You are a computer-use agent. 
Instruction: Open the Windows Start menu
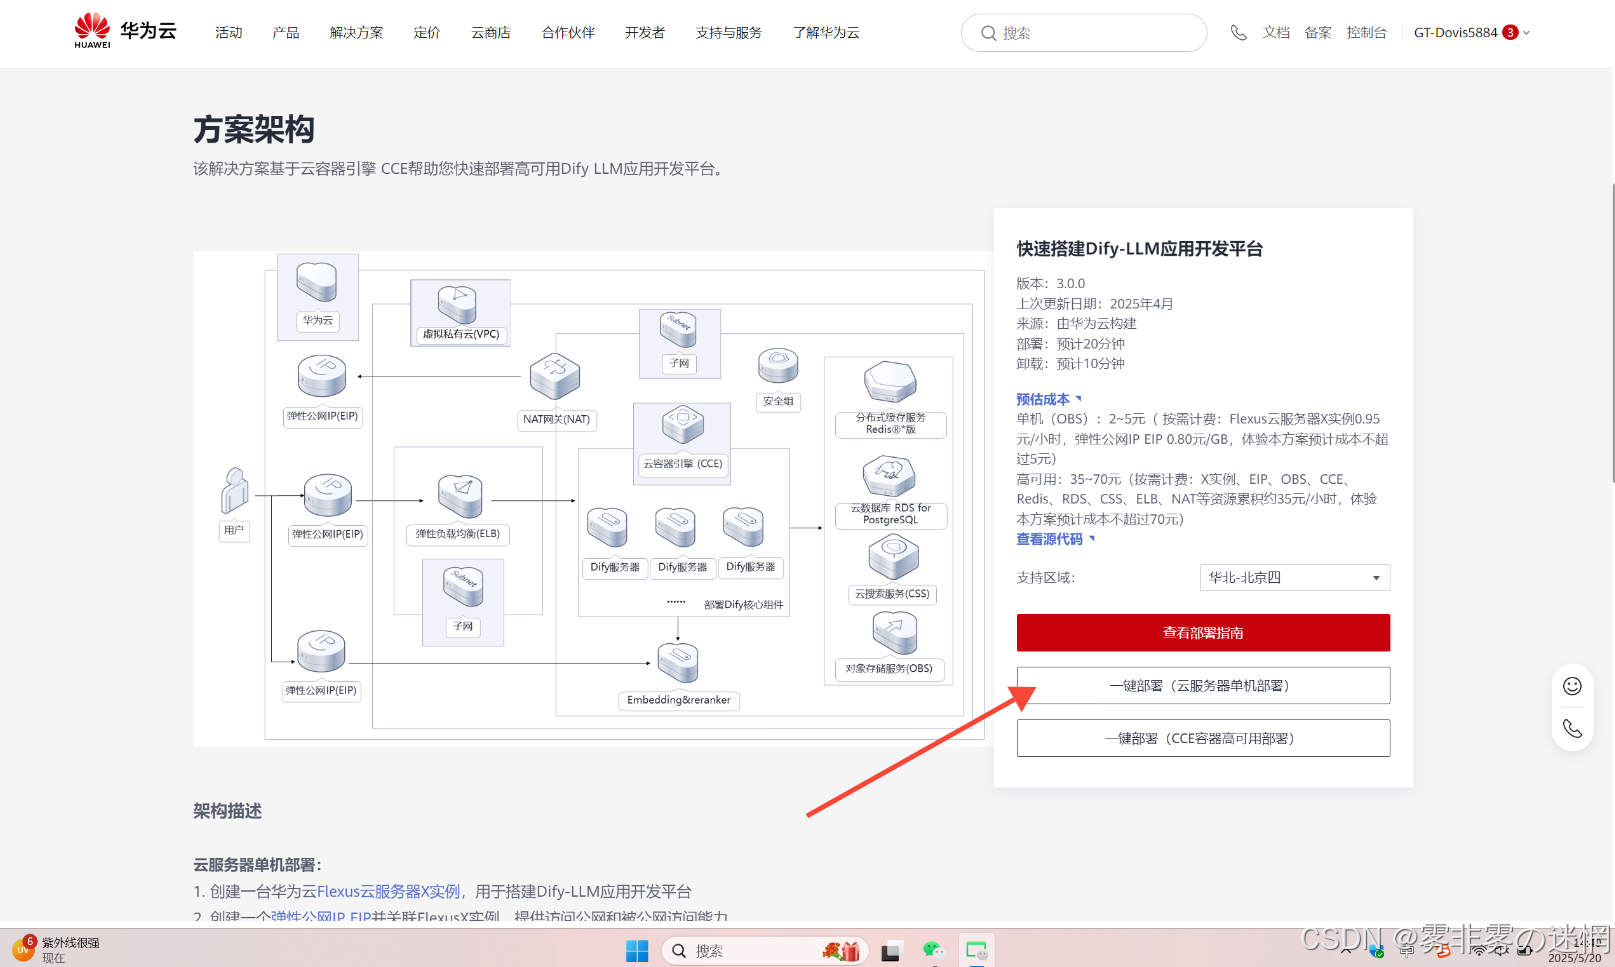click(637, 950)
